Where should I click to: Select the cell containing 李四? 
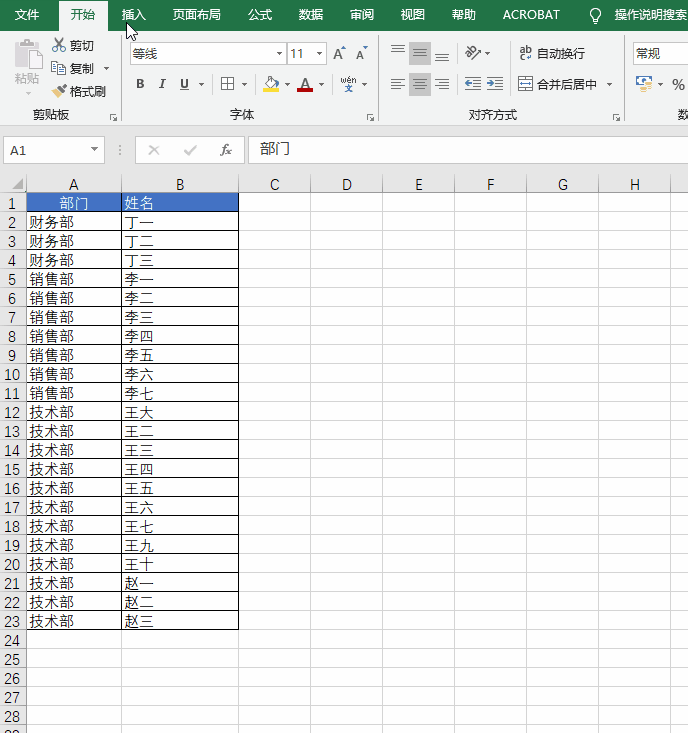[180, 336]
